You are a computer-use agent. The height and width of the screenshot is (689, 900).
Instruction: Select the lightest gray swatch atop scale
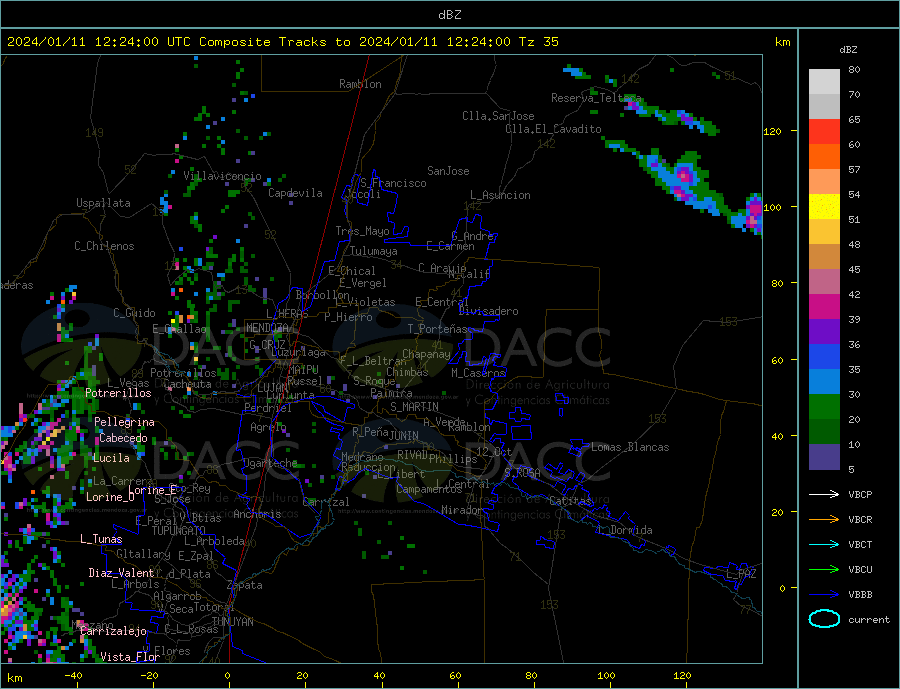824,82
